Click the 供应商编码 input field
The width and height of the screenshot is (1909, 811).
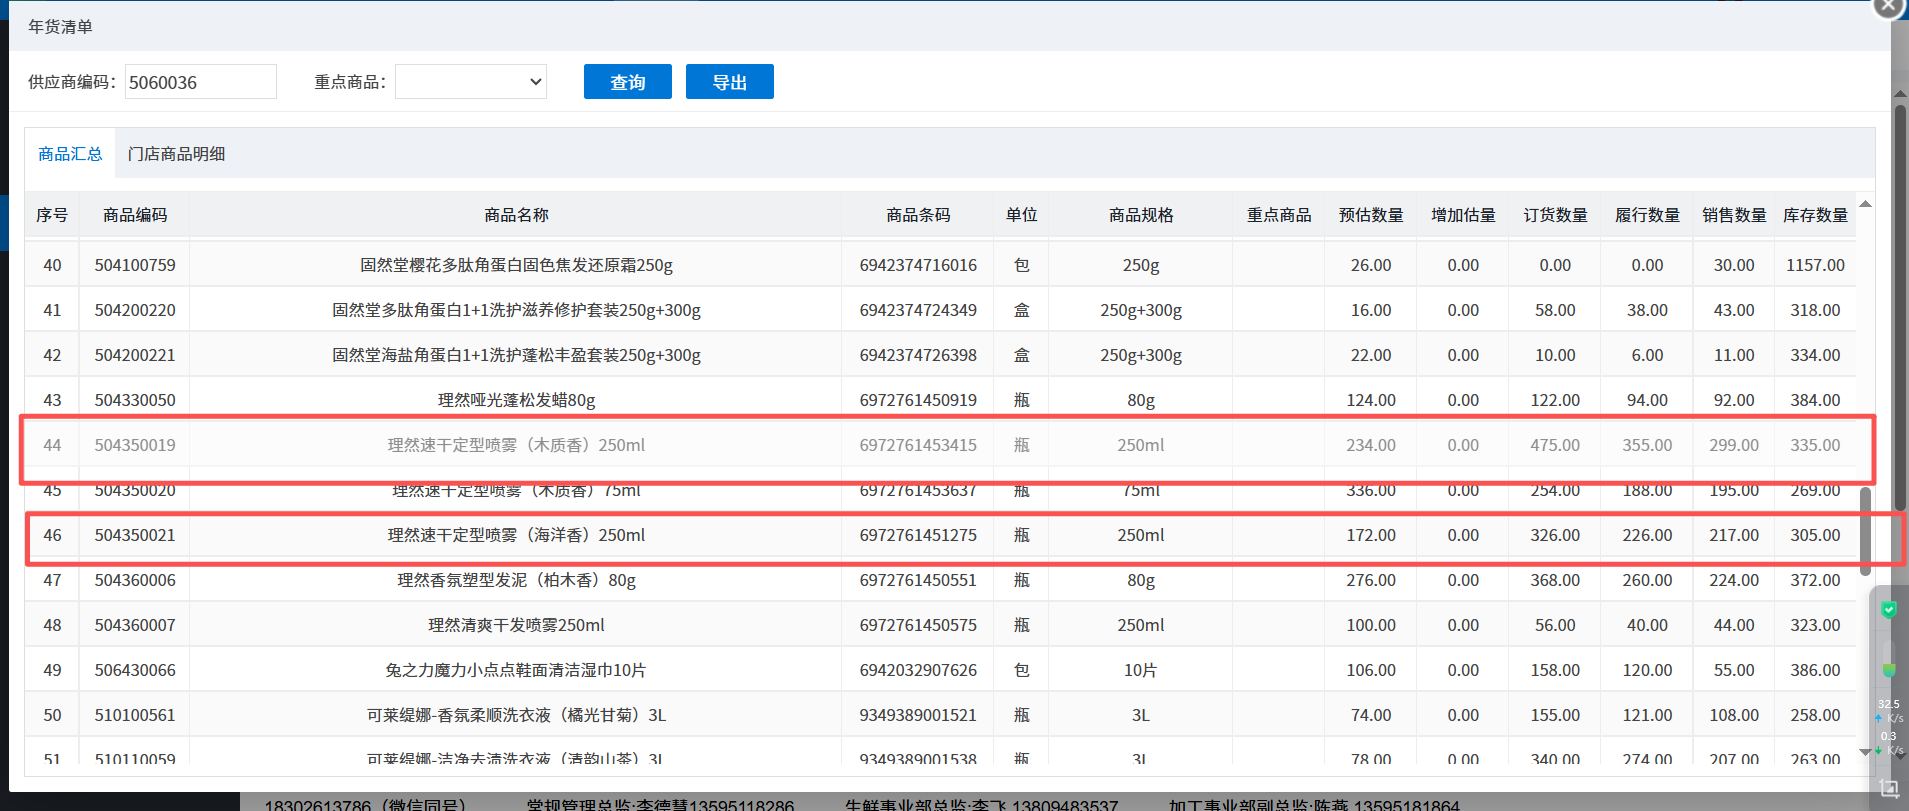pos(200,82)
